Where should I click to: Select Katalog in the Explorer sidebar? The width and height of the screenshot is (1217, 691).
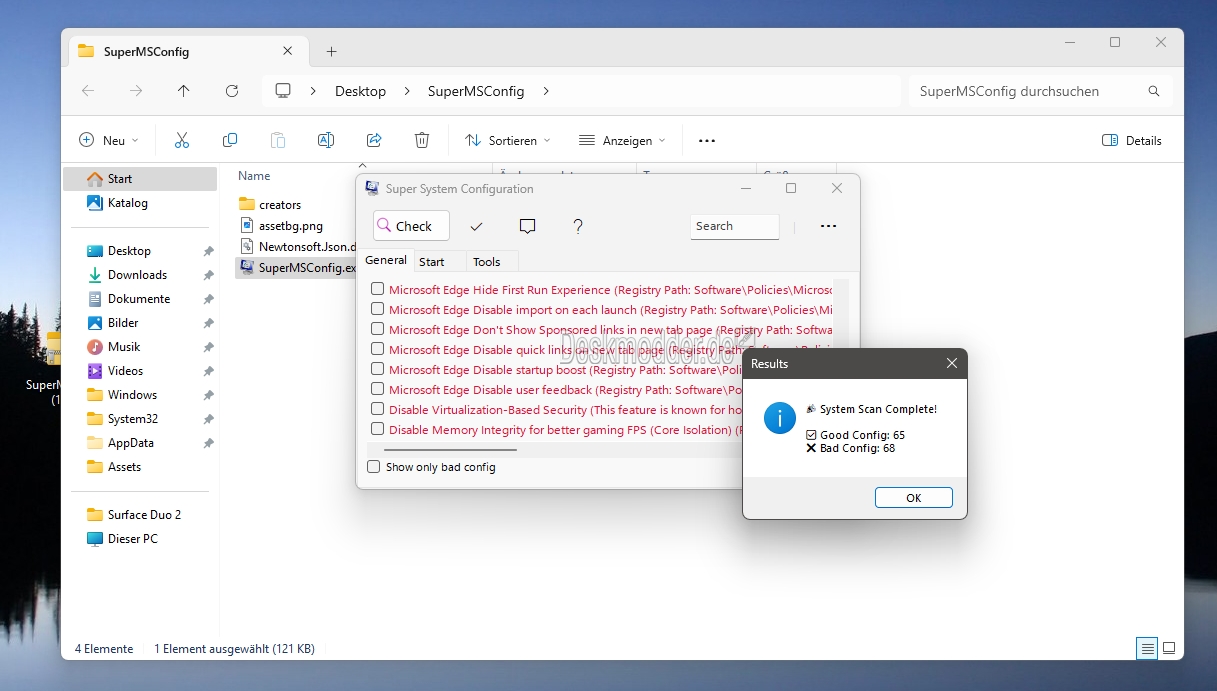click(x=140, y=203)
